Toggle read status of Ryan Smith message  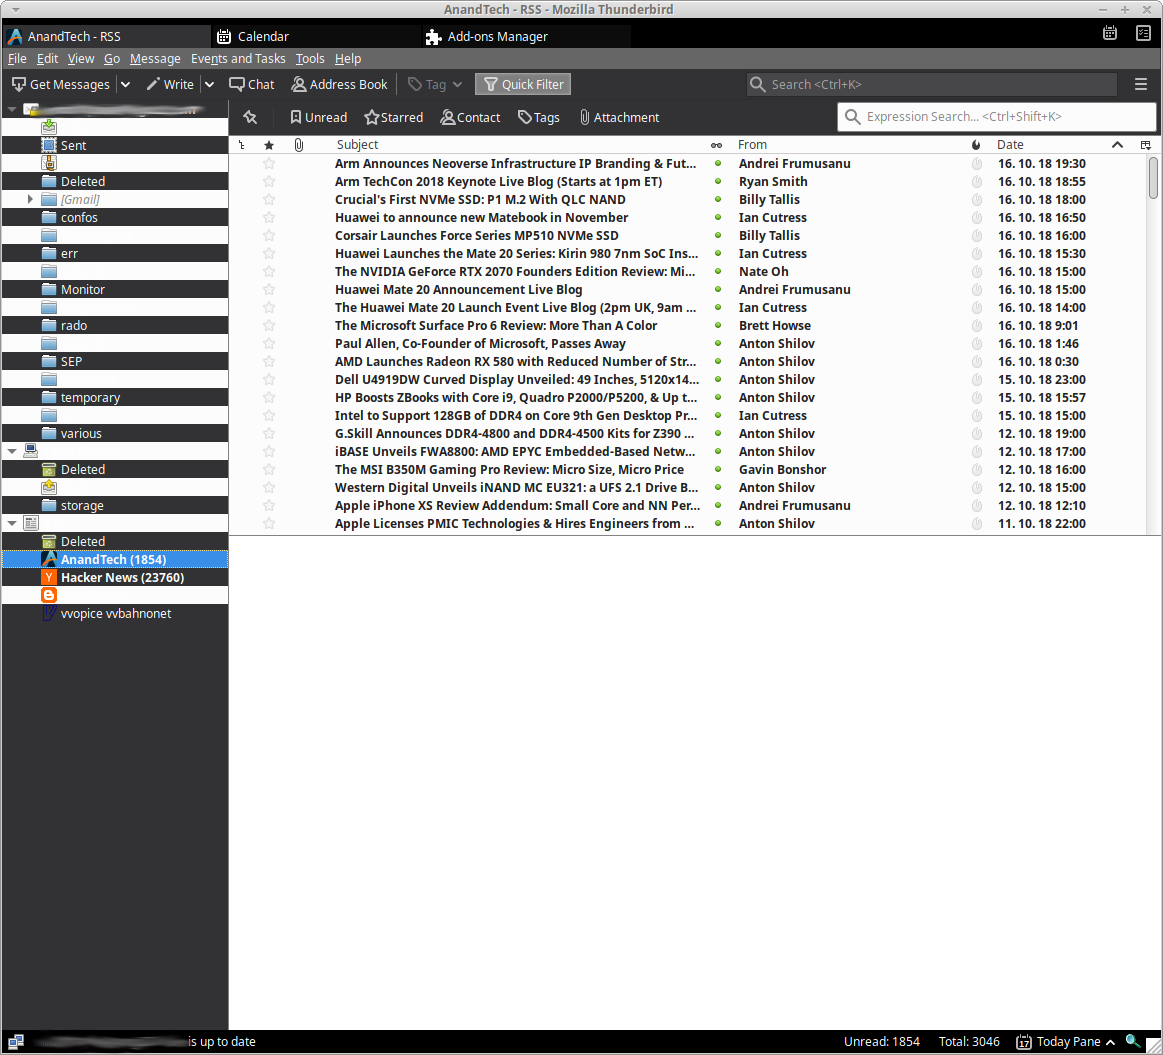tap(718, 182)
